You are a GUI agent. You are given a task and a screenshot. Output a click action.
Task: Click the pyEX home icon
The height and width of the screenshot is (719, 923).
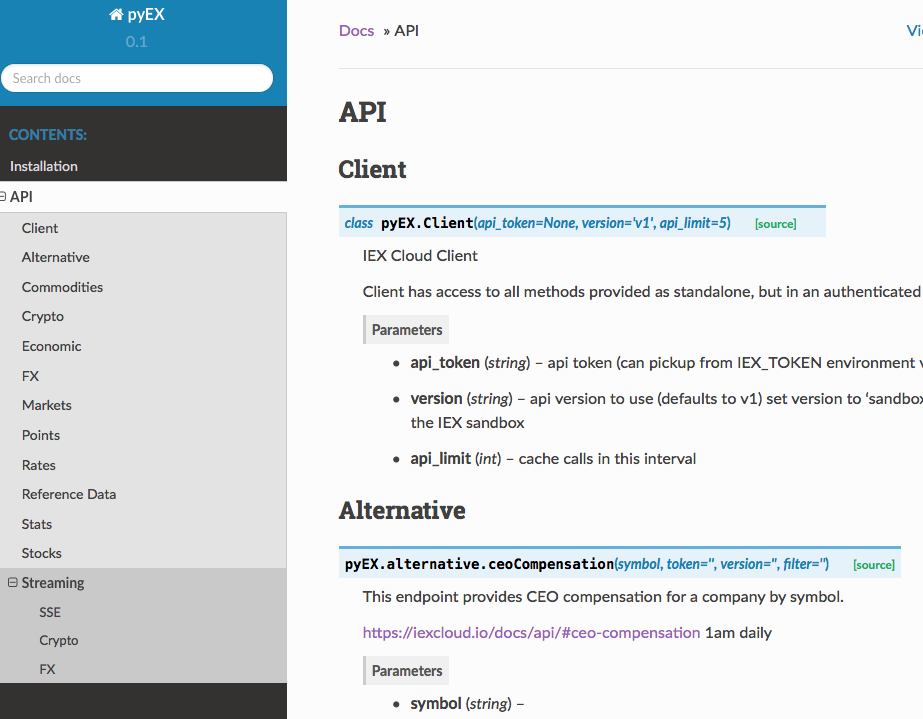116,15
